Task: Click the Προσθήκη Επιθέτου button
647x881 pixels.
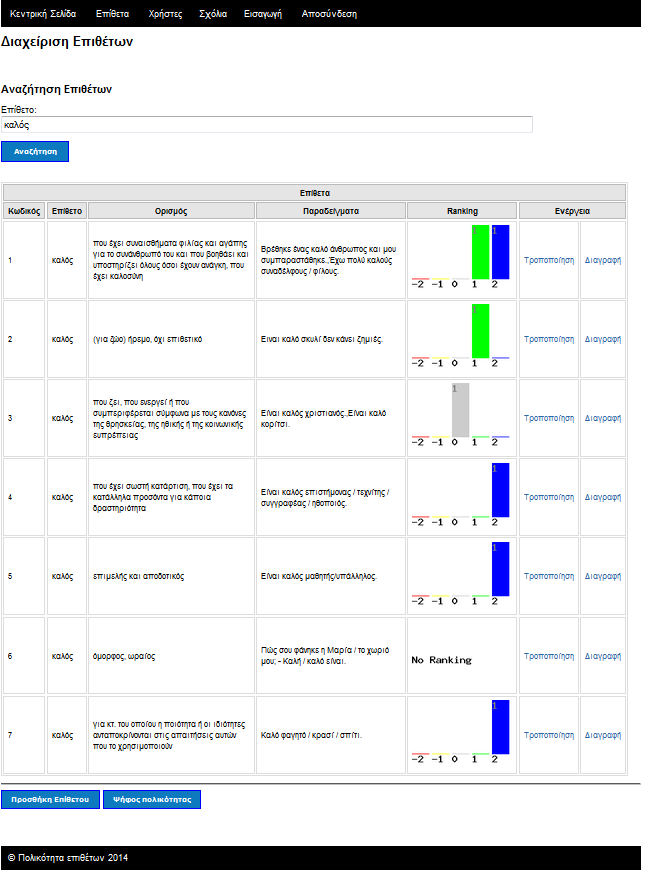Action: pos(50,799)
